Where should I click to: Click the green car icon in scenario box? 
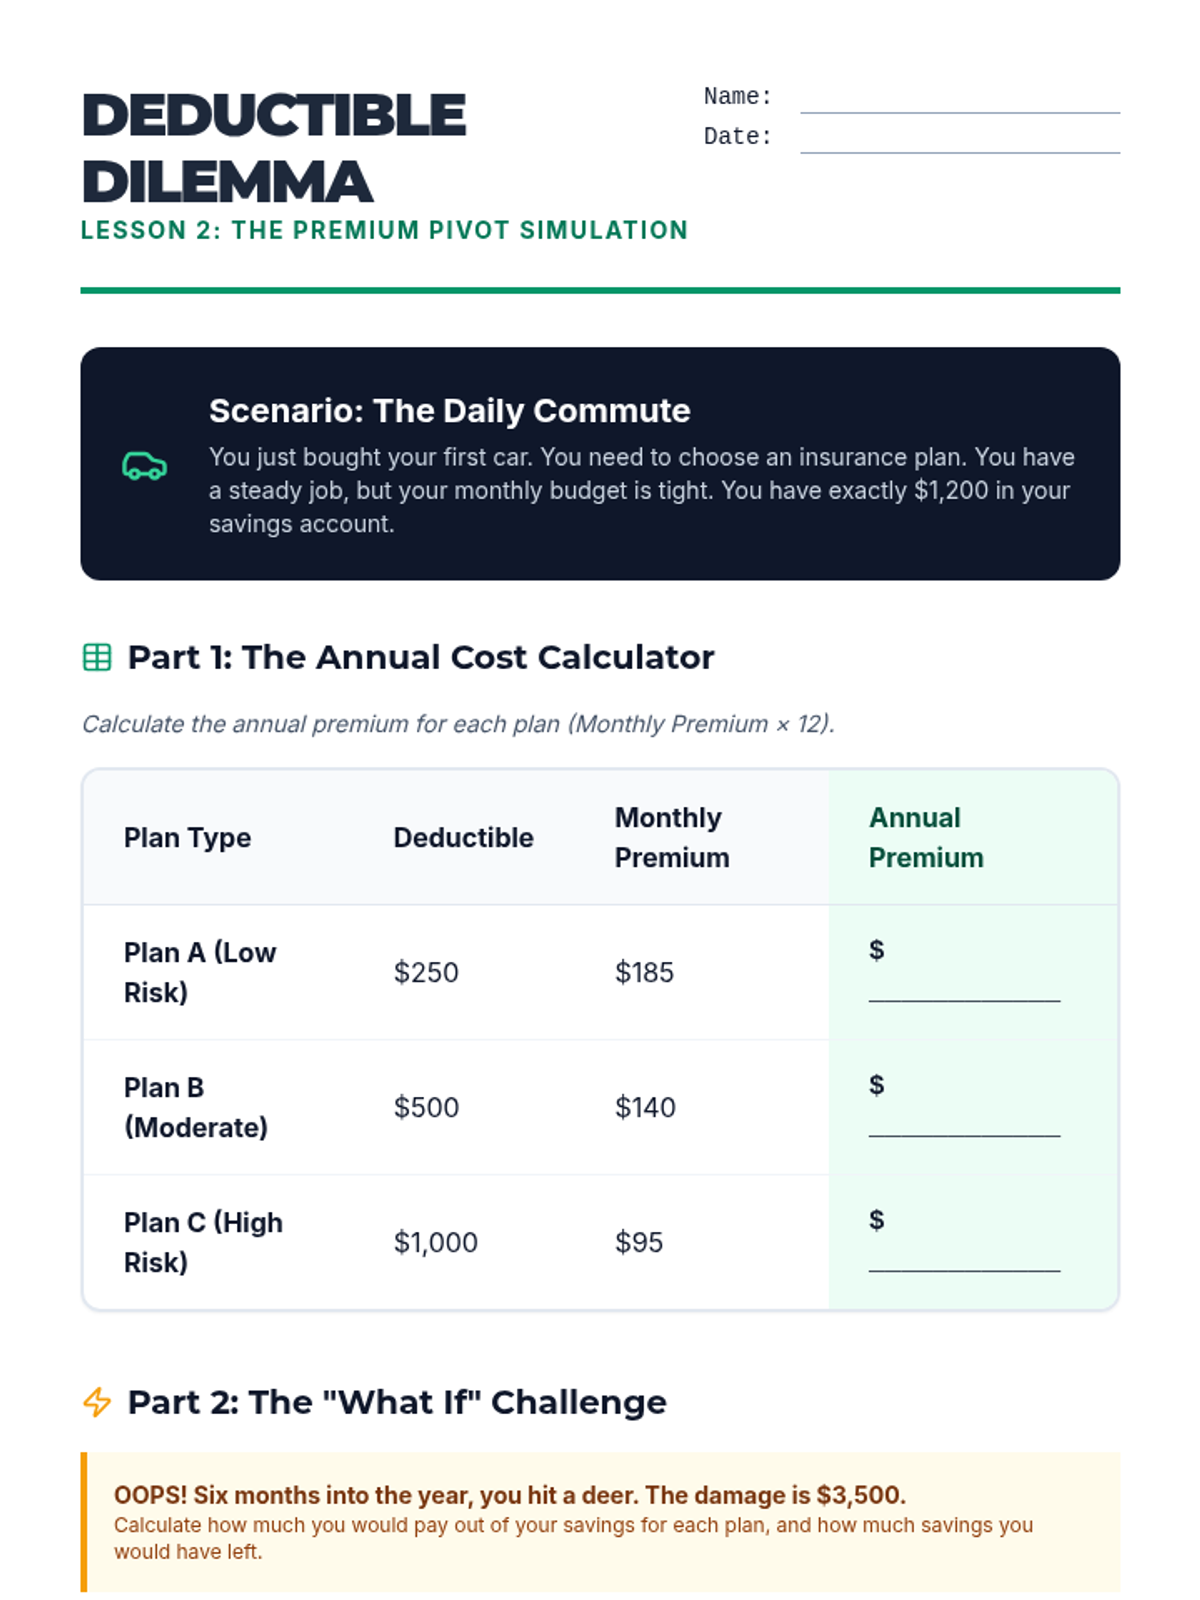tap(144, 465)
